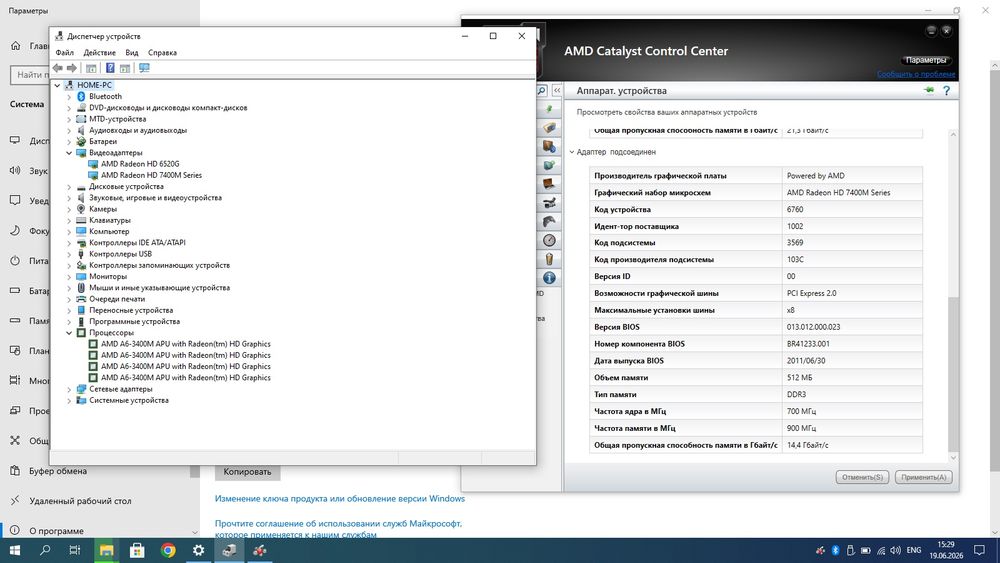Click the scan for hardware changes monitor icon

tap(144, 68)
